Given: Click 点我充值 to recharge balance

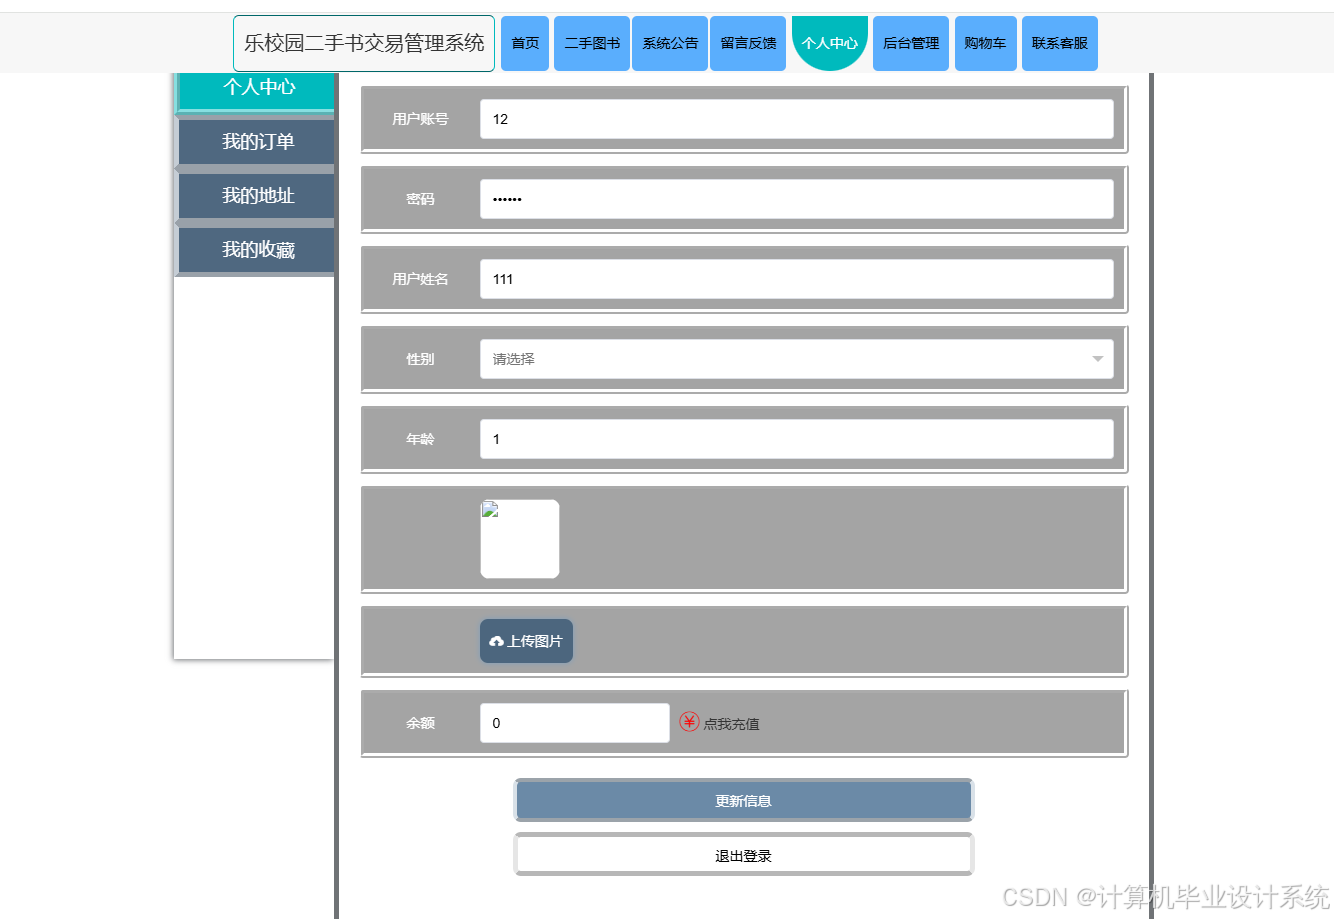Looking at the screenshot, I should point(732,723).
